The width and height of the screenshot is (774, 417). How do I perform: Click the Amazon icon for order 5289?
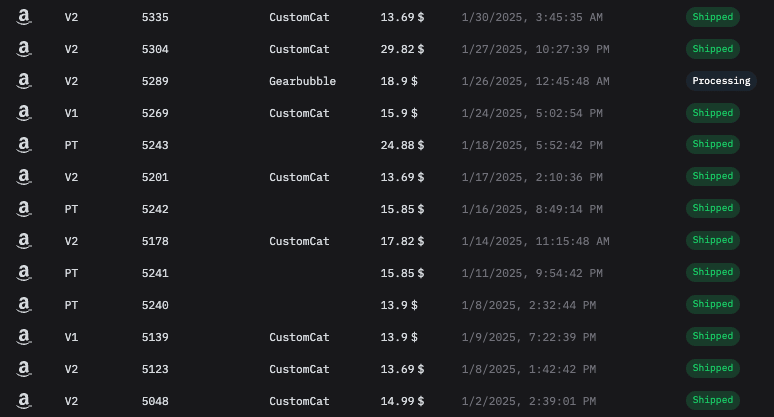click(x=22, y=81)
